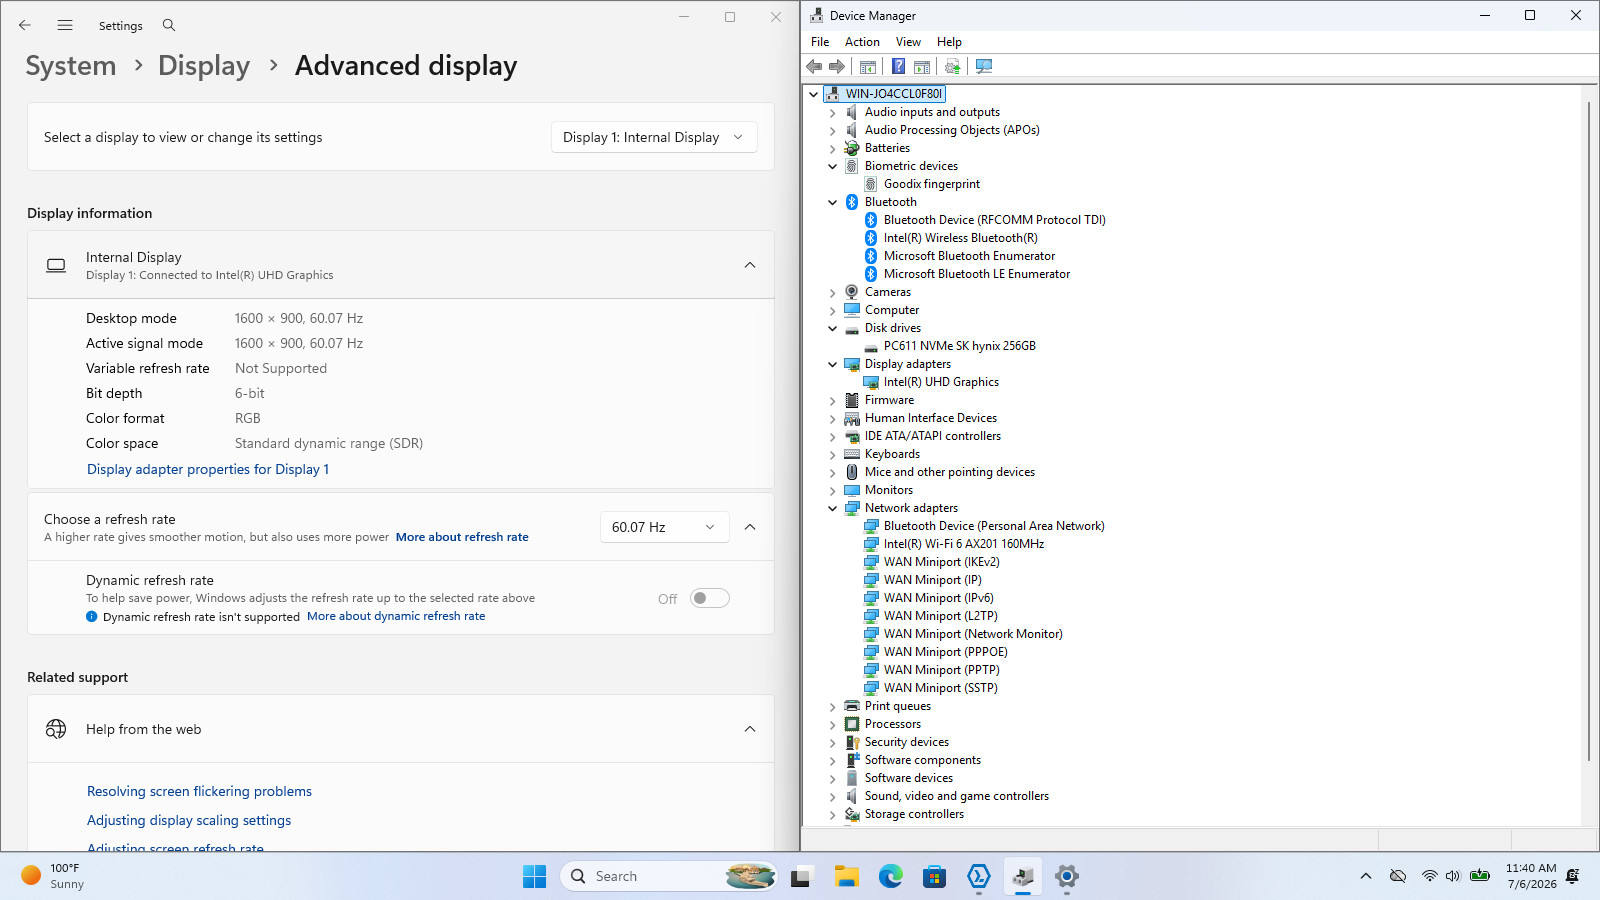
Task: Open Microsoft Store from the taskbar
Action: (x=935, y=877)
